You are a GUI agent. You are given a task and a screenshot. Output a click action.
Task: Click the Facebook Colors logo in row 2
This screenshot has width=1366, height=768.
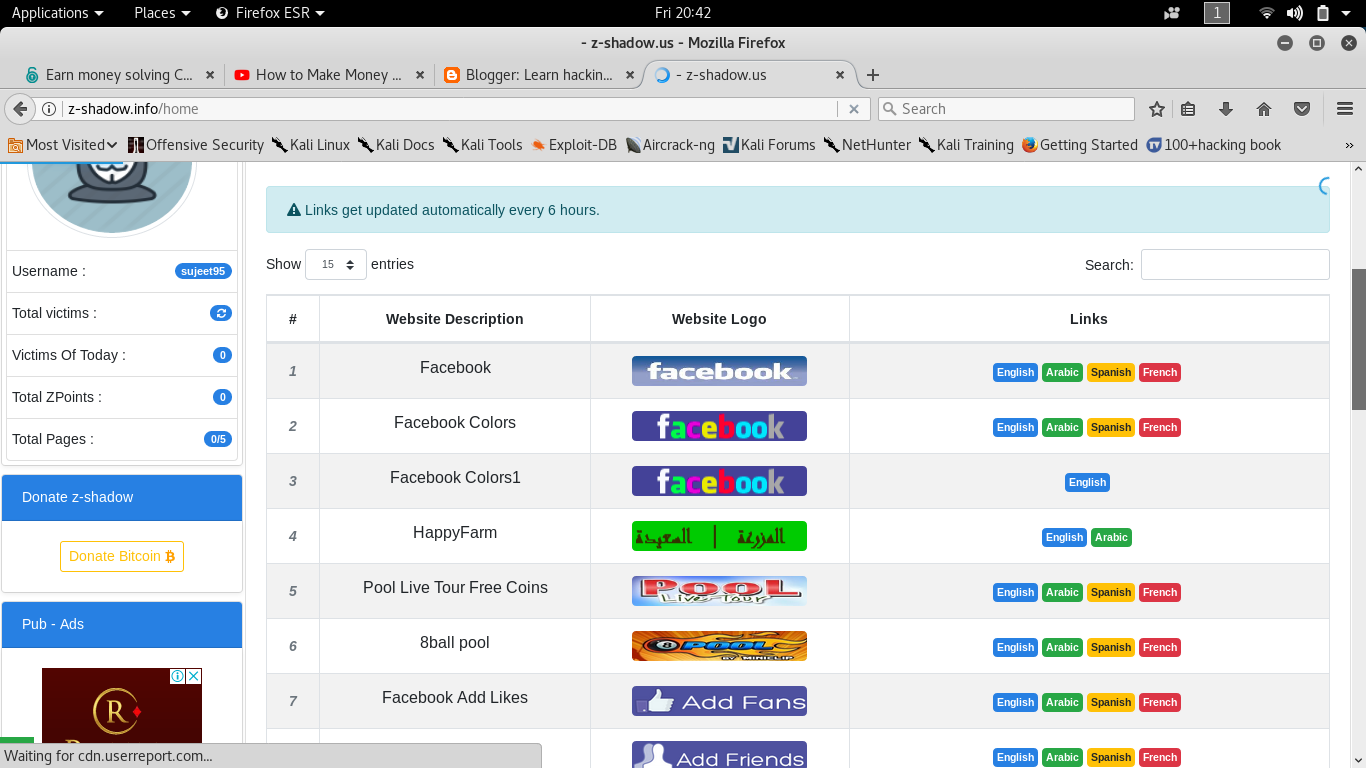pos(719,426)
